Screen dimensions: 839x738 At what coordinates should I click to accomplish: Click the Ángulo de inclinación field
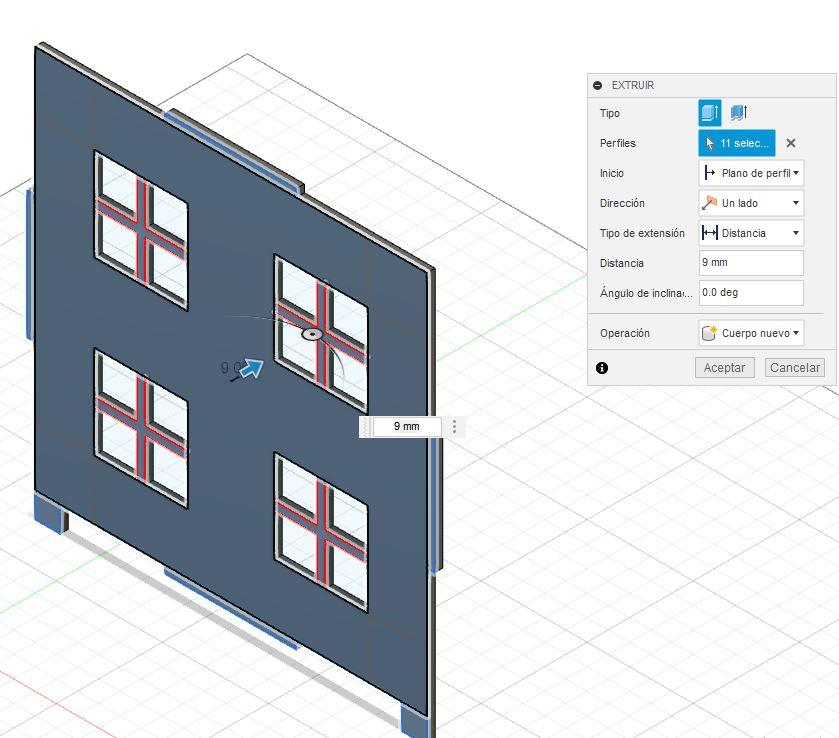[x=751, y=293]
